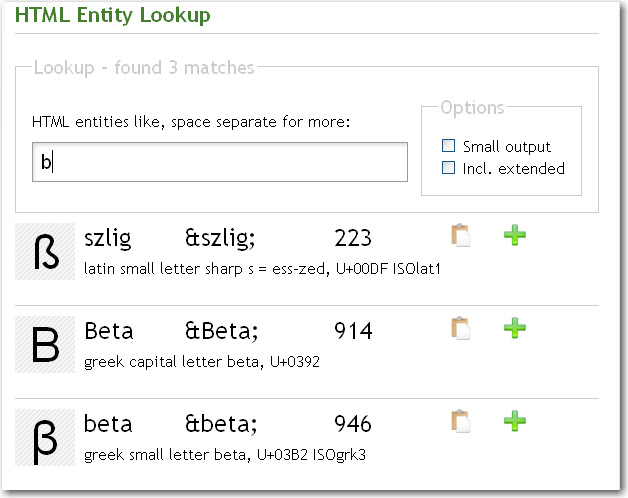Click the green plus for small beta

coord(515,421)
